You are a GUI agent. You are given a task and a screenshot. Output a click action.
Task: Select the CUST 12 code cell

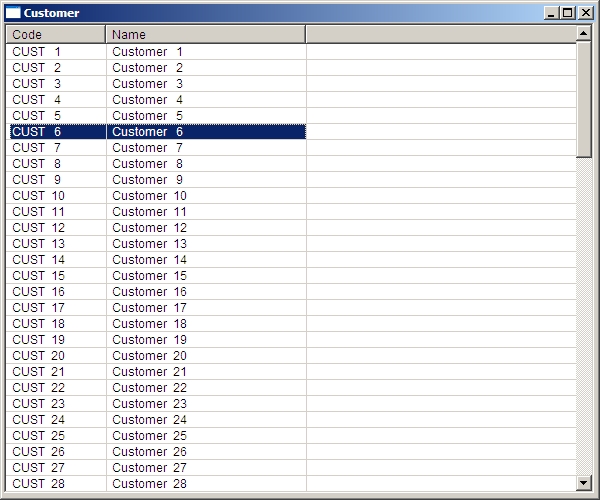click(56, 228)
